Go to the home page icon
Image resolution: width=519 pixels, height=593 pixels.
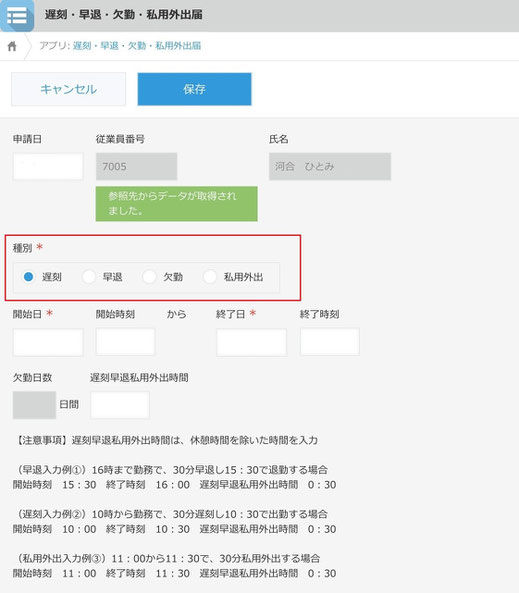pos(12,46)
